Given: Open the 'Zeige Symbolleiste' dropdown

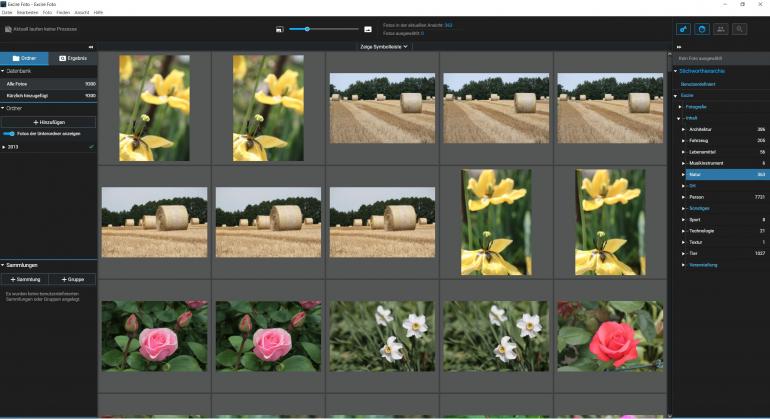Looking at the screenshot, I should [x=384, y=46].
